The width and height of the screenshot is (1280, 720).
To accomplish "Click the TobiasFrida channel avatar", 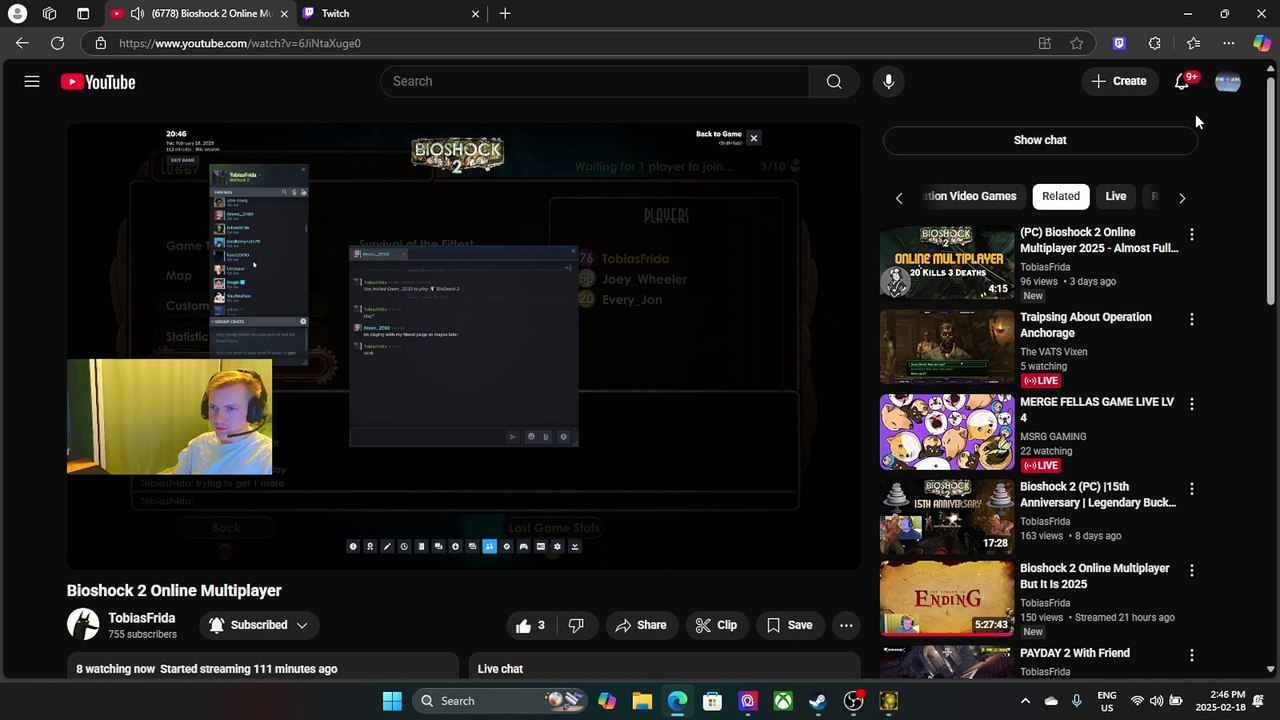I will coord(83,625).
